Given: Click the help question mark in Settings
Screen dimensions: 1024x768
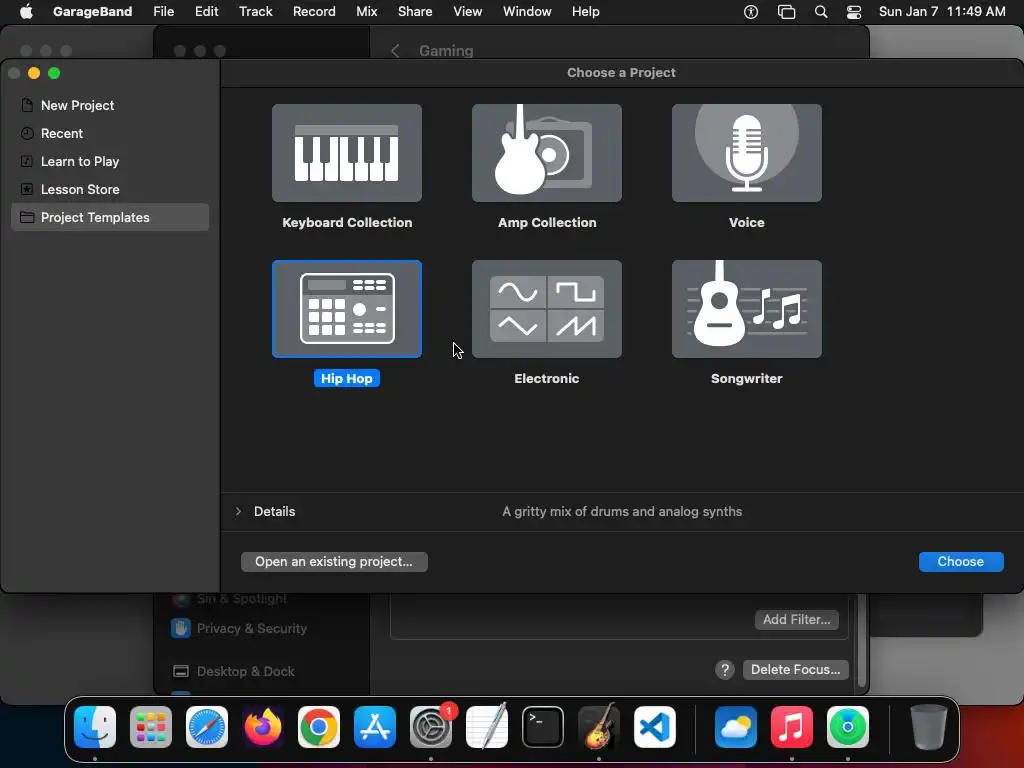Looking at the screenshot, I should [x=725, y=669].
